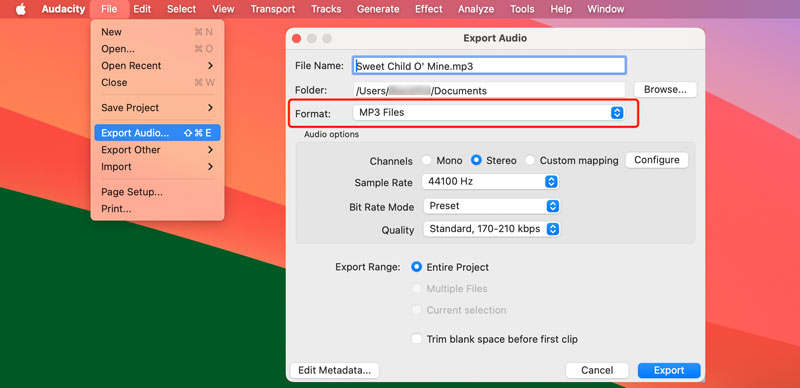Choose Print... from the File menu
The width and height of the screenshot is (800, 388).
(x=157, y=209)
